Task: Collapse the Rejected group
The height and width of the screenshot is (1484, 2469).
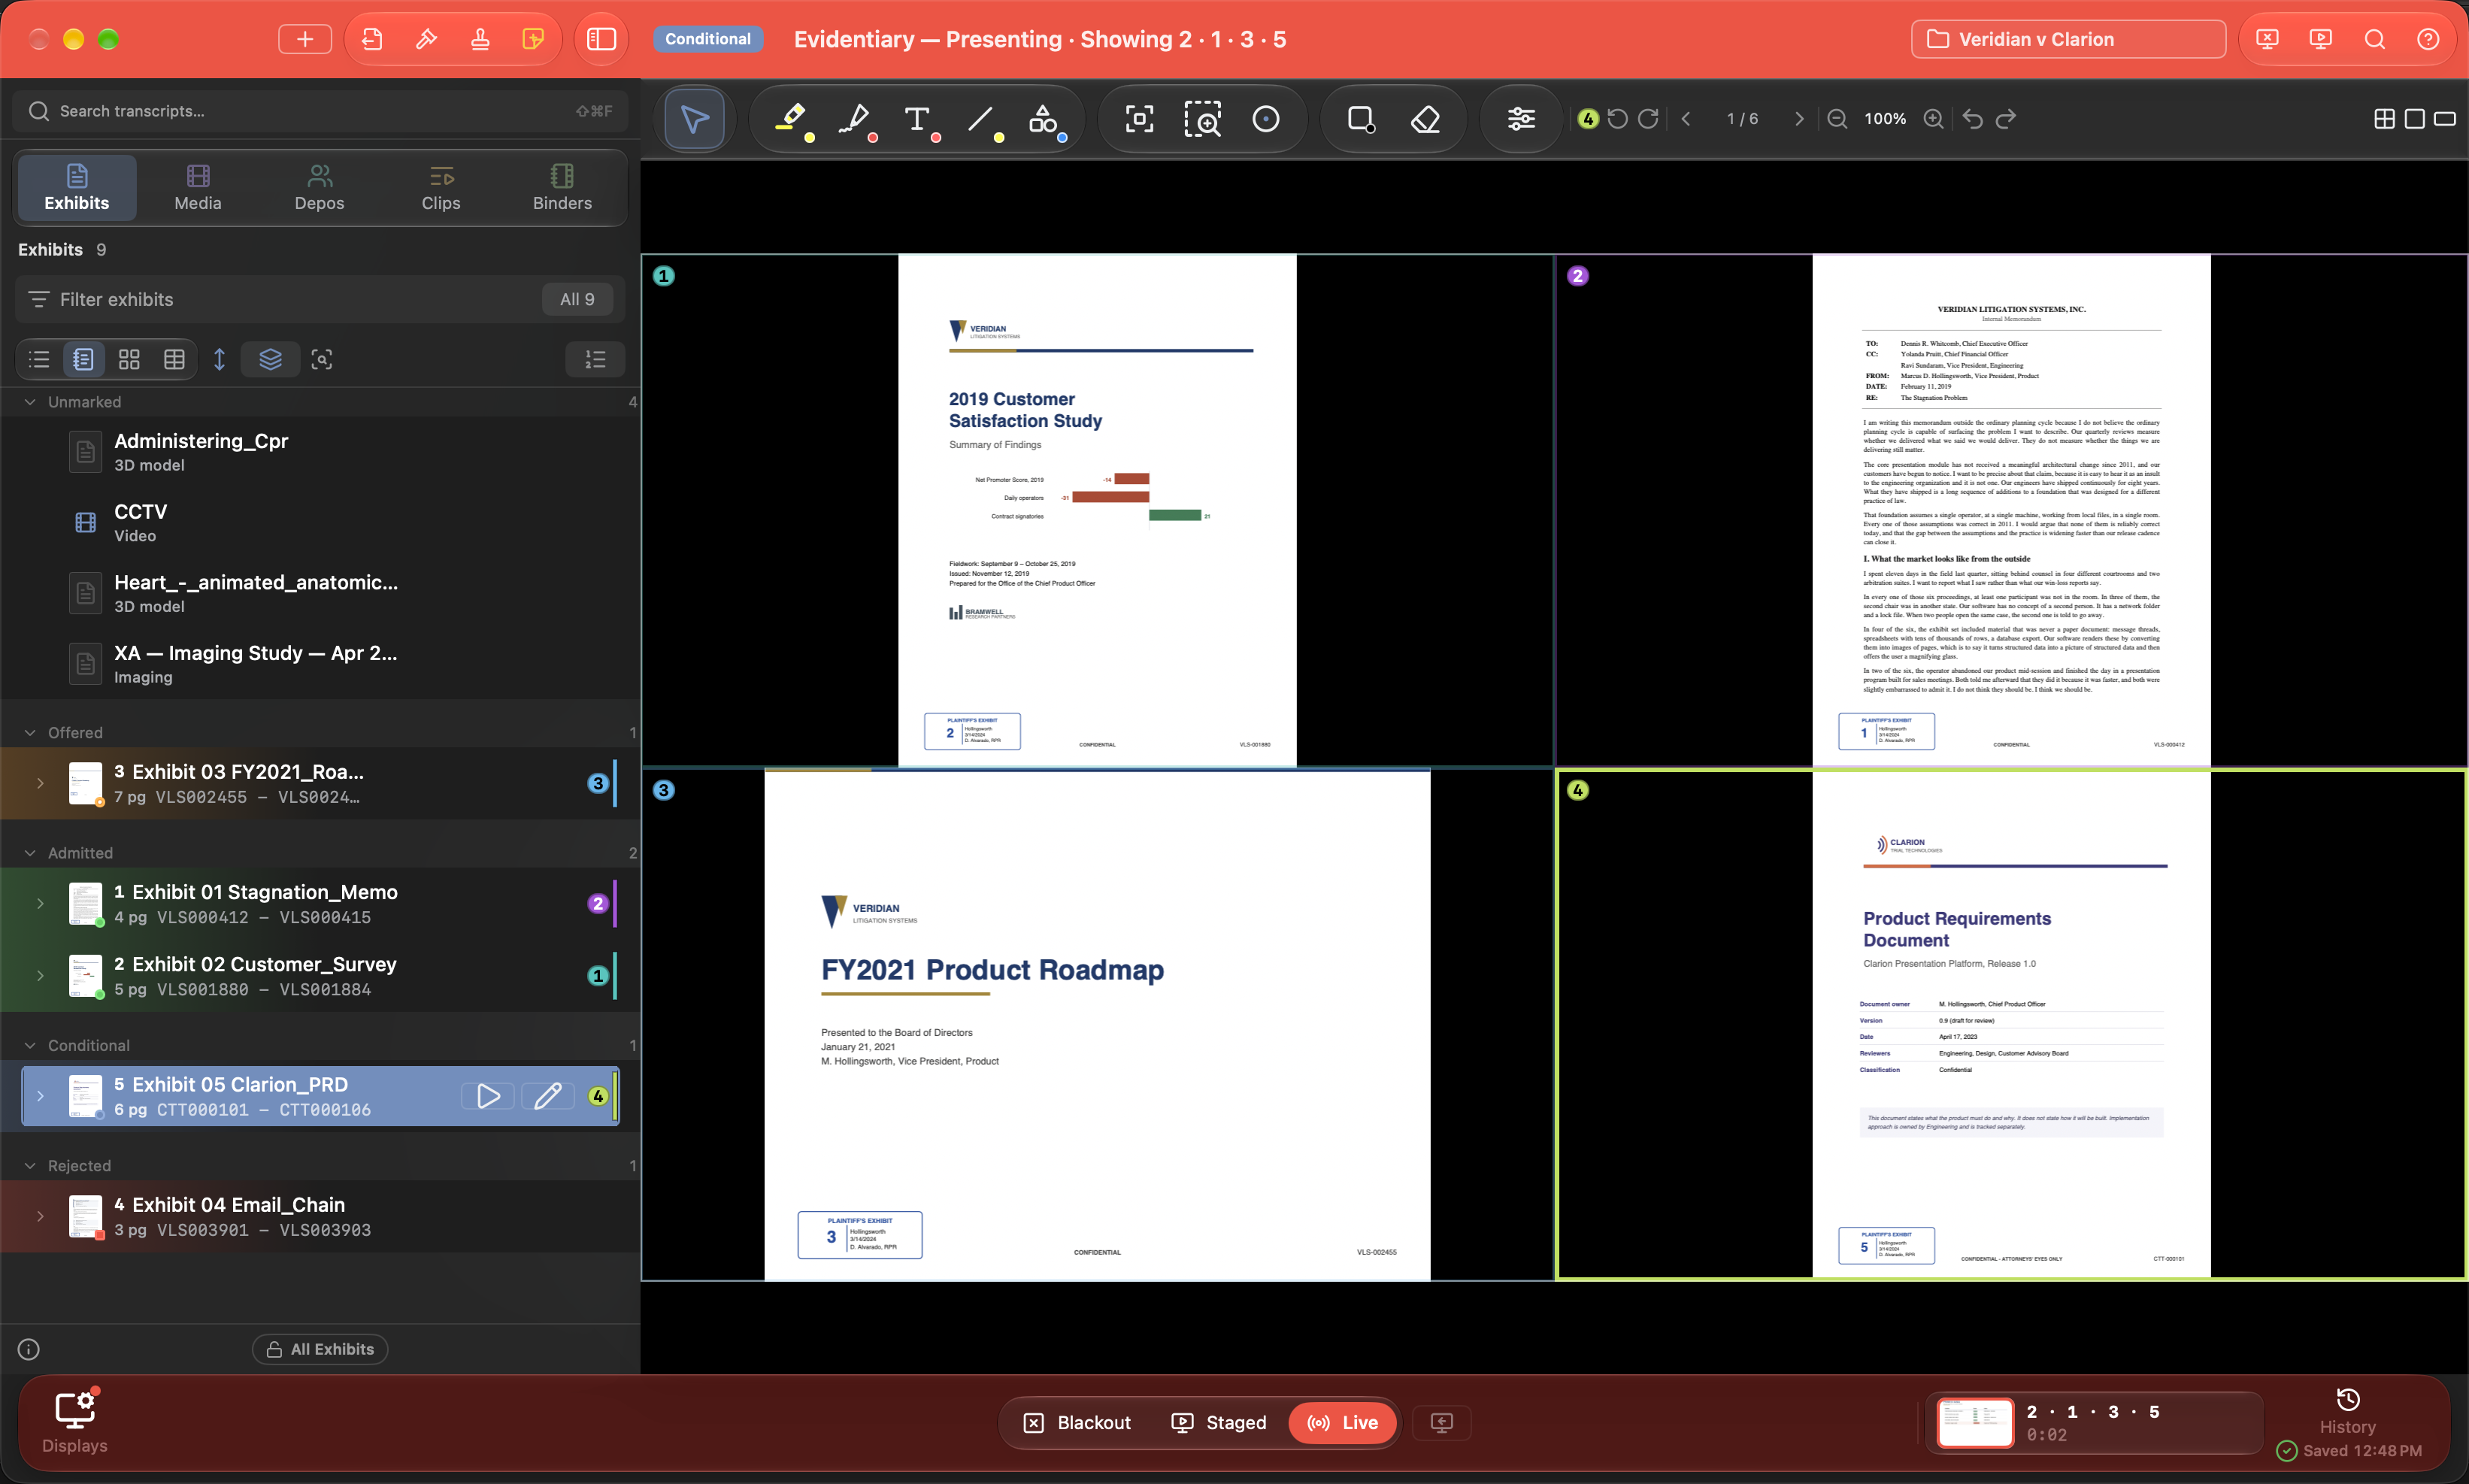Action: click(30, 1166)
